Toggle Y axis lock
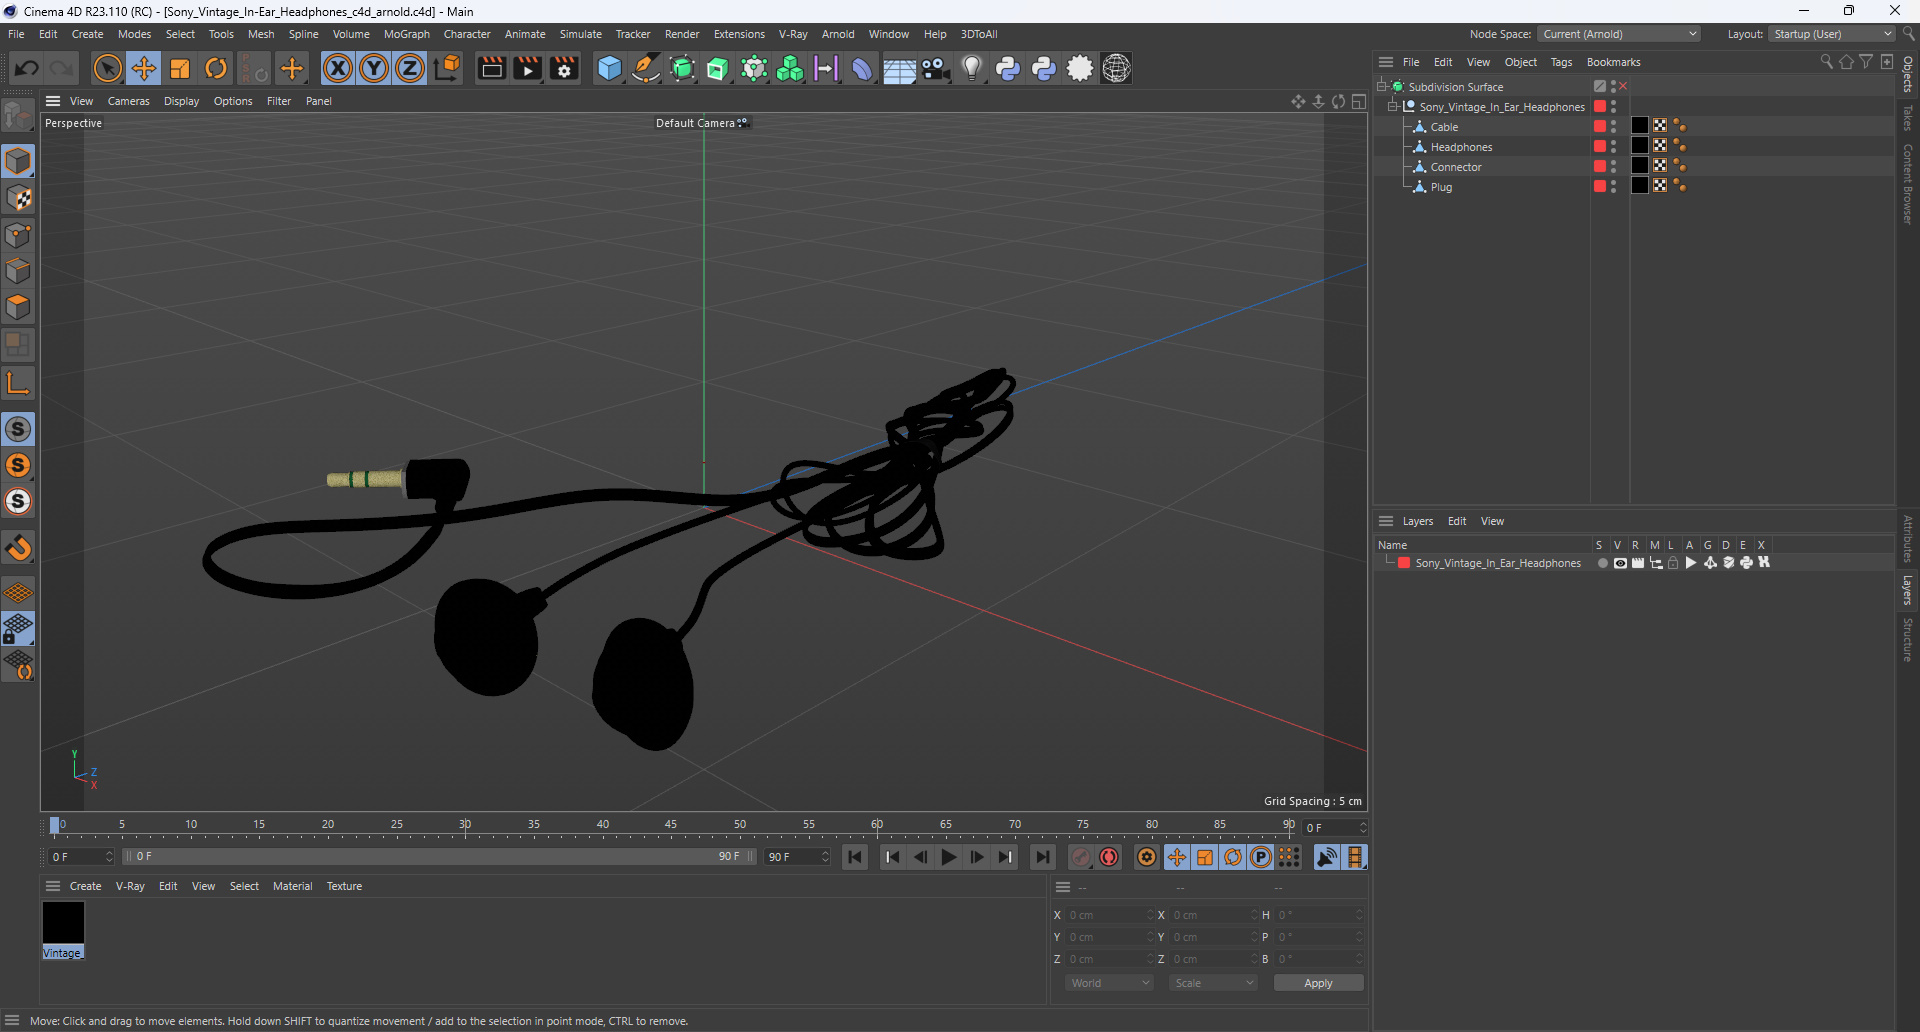 tap(374, 68)
